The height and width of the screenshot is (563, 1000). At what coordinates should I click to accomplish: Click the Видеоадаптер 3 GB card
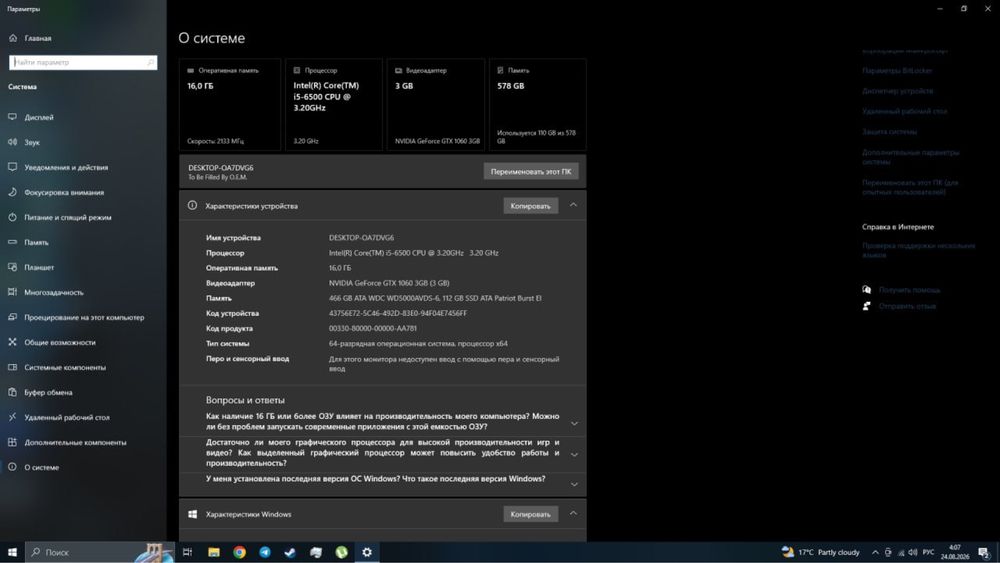tap(436, 105)
